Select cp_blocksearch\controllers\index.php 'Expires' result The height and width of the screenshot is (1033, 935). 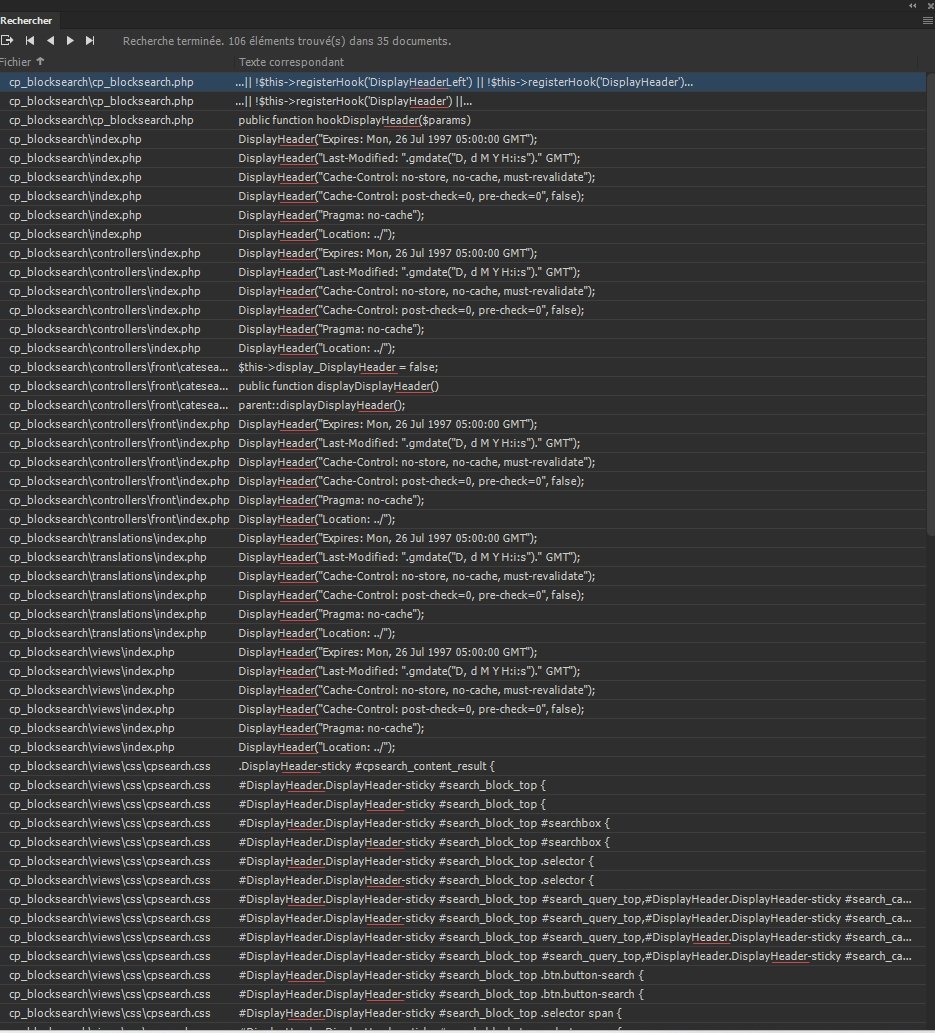463,254
